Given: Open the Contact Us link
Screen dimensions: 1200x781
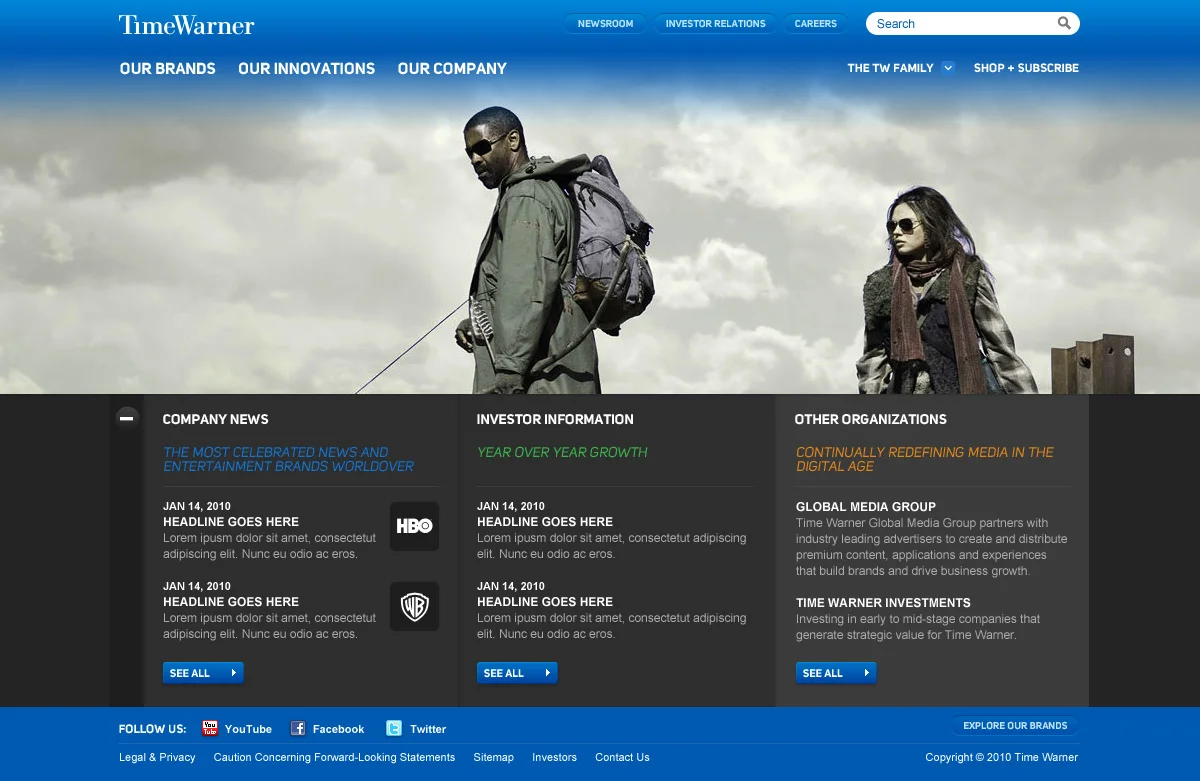Looking at the screenshot, I should [x=622, y=757].
